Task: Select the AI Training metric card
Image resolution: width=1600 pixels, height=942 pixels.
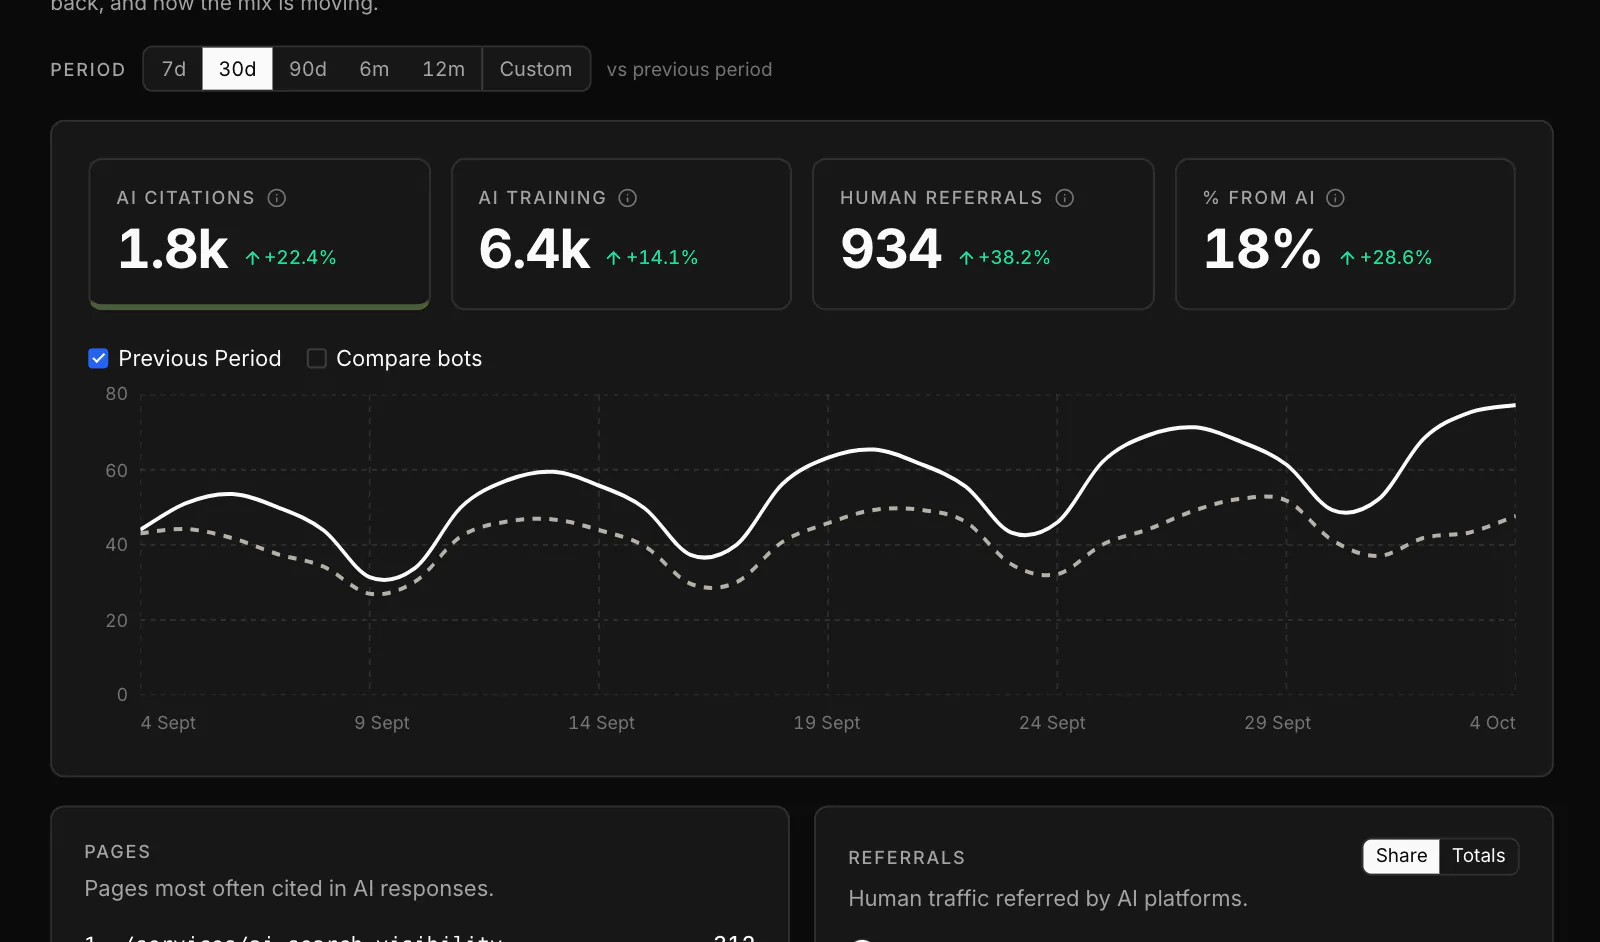Action: [622, 234]
